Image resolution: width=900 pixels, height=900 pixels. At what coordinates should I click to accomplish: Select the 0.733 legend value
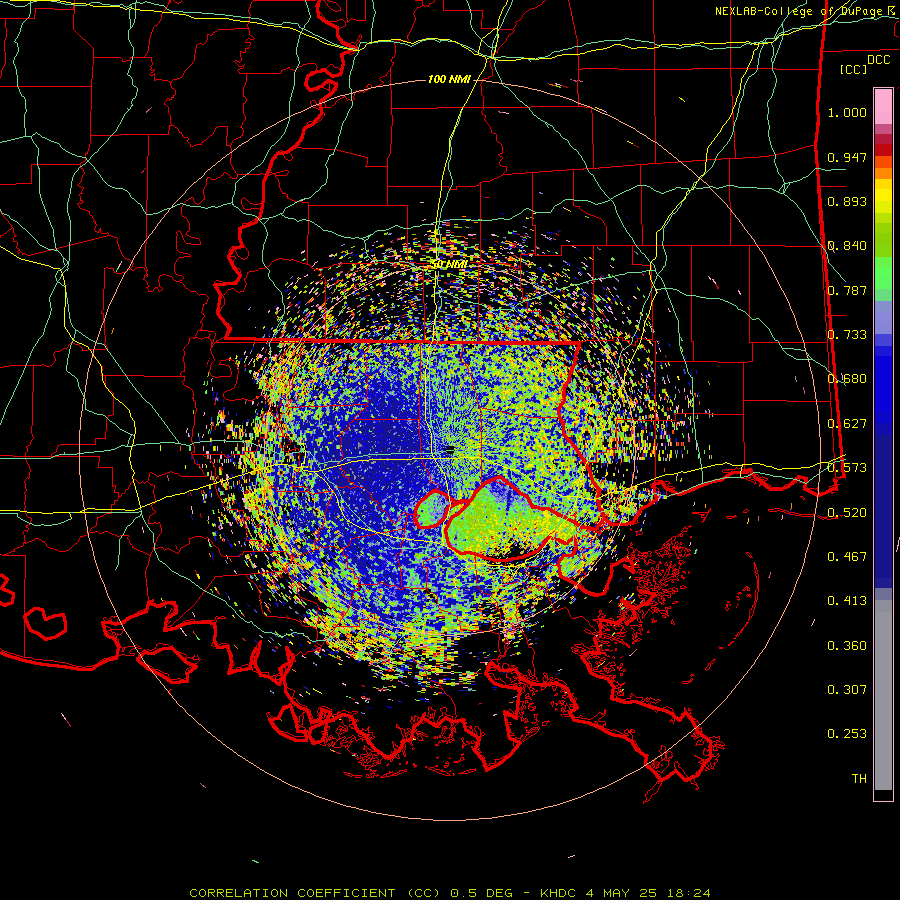847,335
